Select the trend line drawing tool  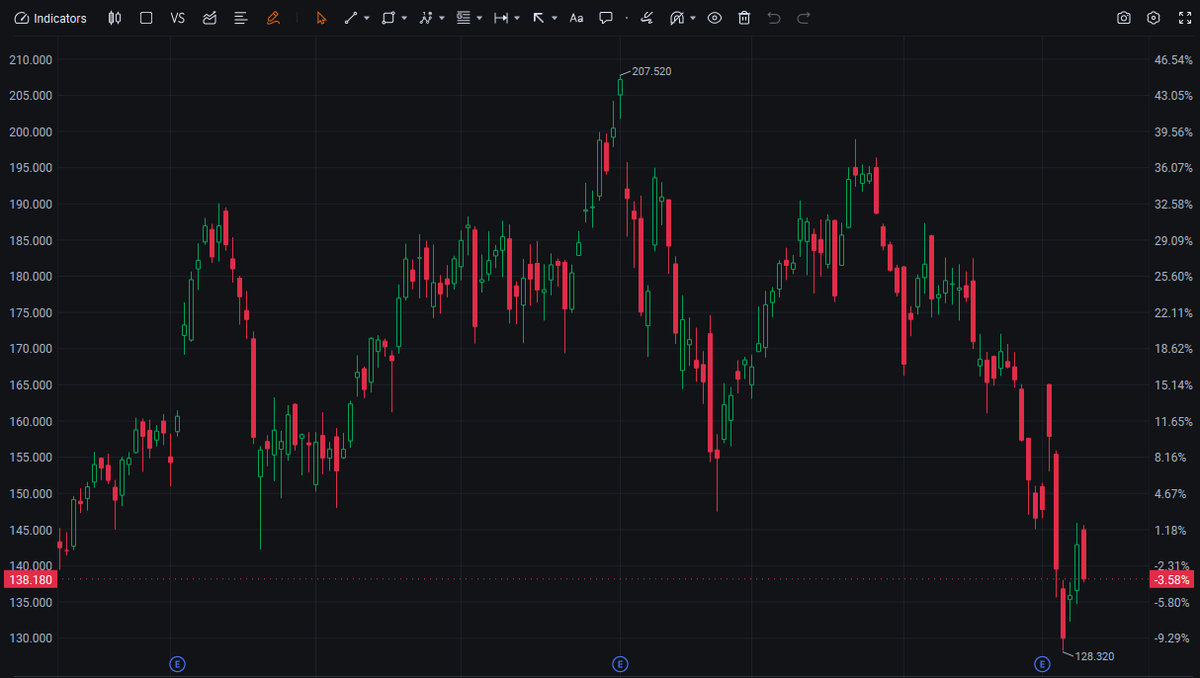pyautogui.click(x=350, y=18)
